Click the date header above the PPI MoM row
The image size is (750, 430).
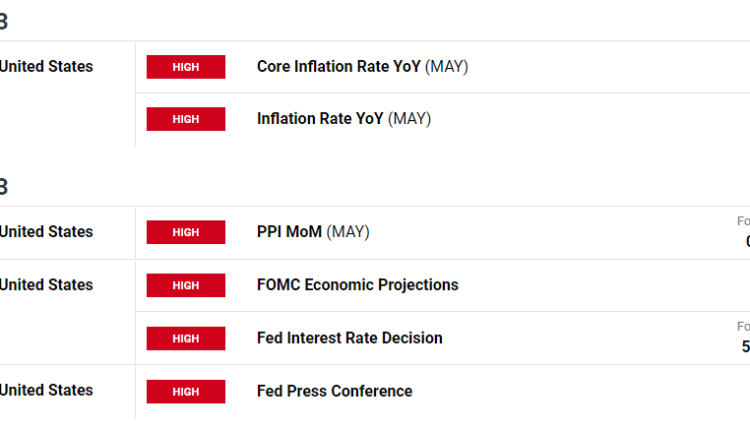(x=4, y=186)
